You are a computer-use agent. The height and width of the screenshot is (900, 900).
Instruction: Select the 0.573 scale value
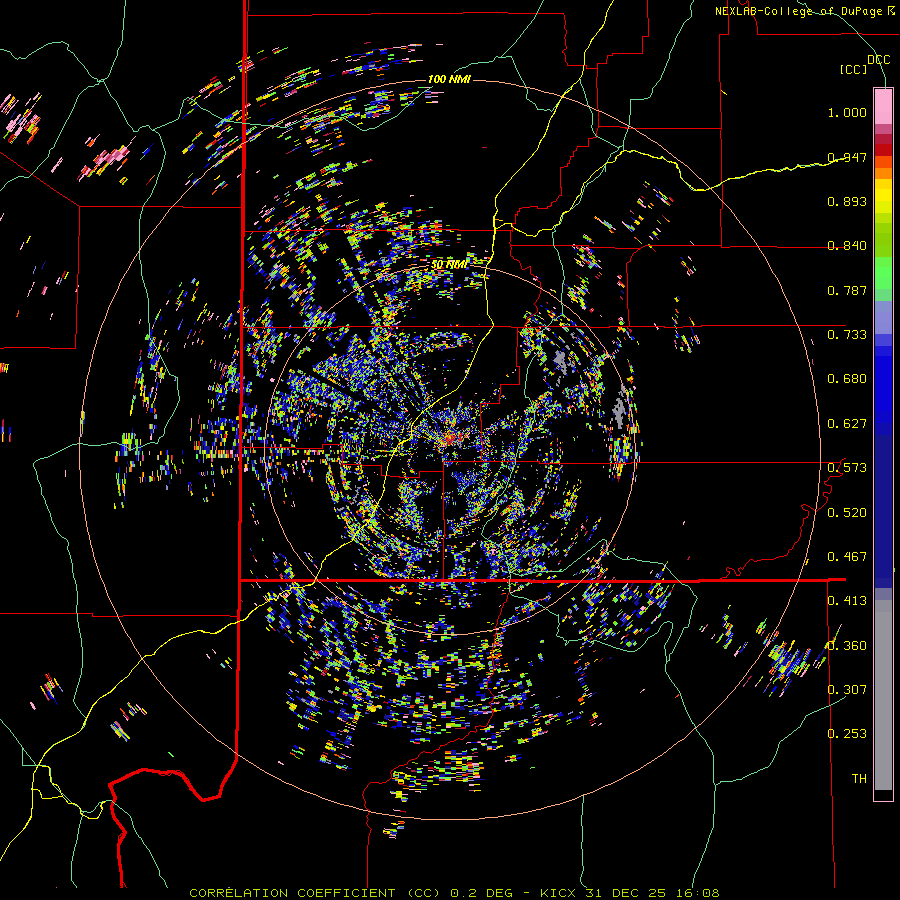coord(847,468)
